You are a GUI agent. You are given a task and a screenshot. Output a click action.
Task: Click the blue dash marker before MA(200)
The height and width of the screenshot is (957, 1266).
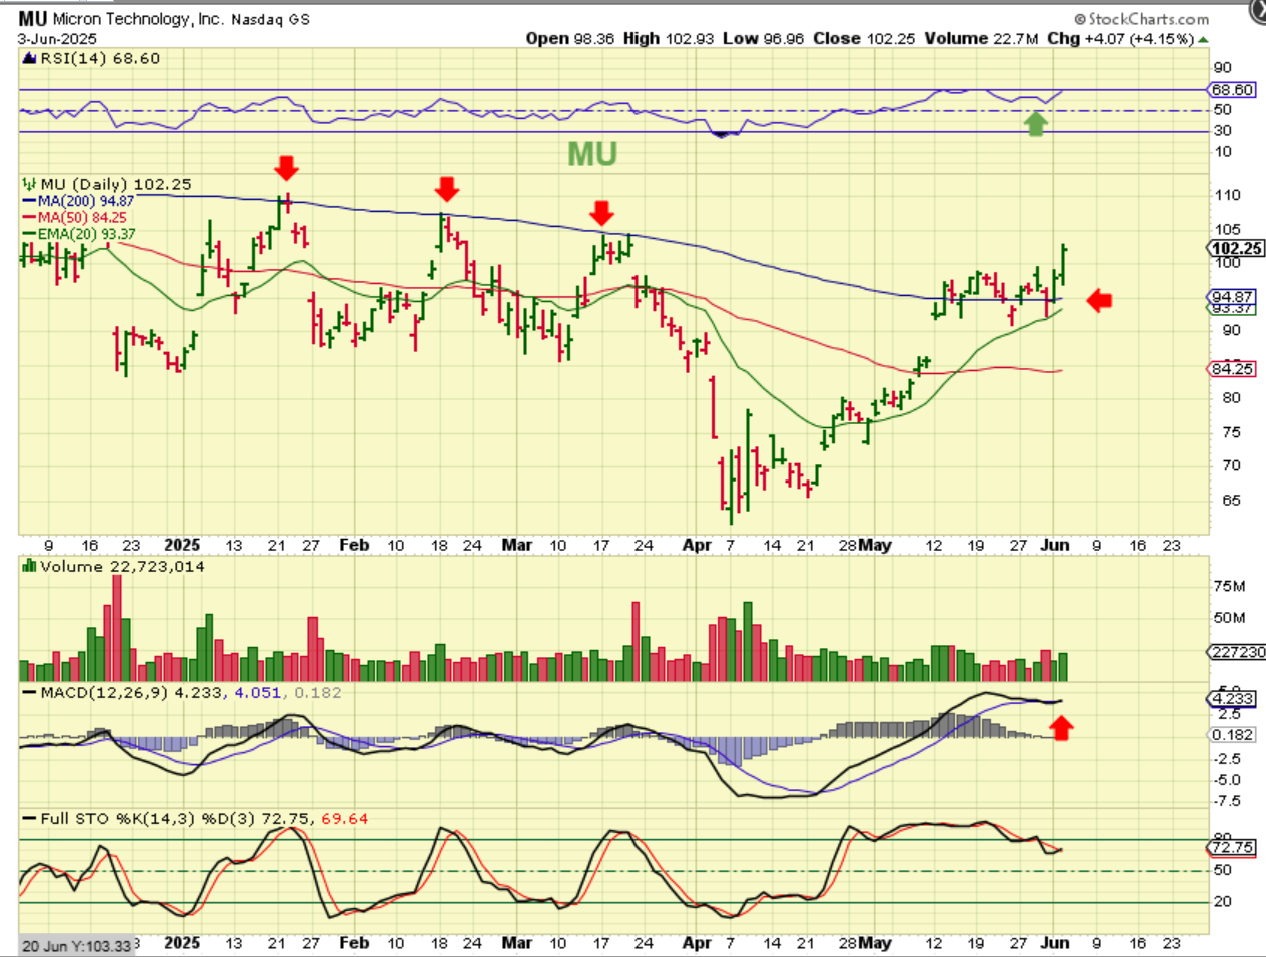[29, 201]
